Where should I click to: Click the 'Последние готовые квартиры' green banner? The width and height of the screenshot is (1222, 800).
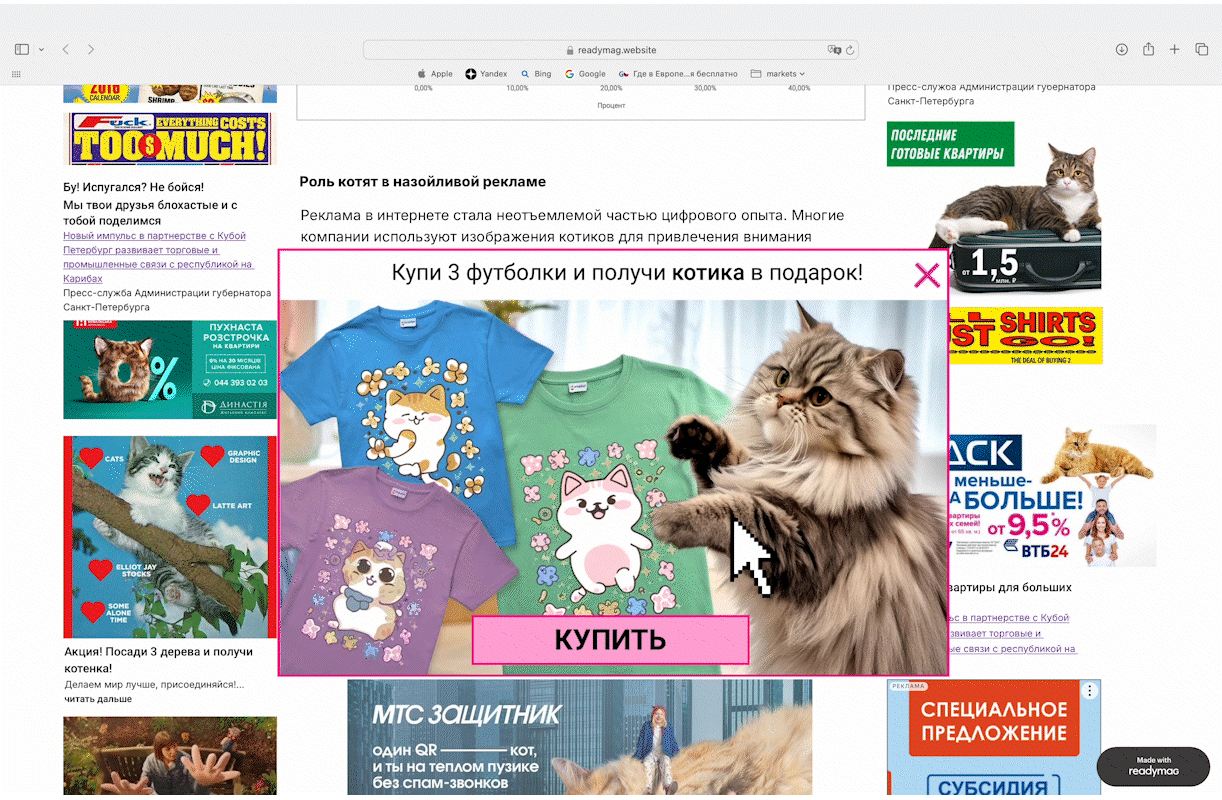point(950,144)
